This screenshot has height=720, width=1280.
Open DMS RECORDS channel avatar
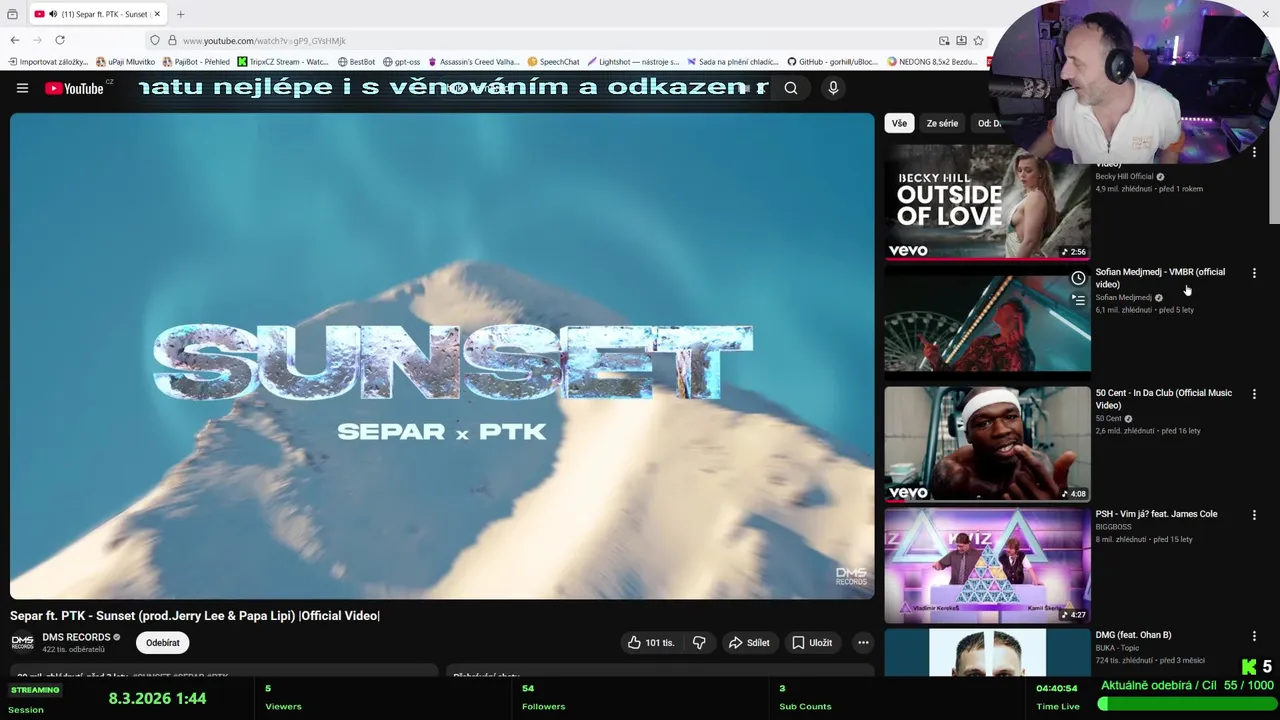tap(22, 643)
